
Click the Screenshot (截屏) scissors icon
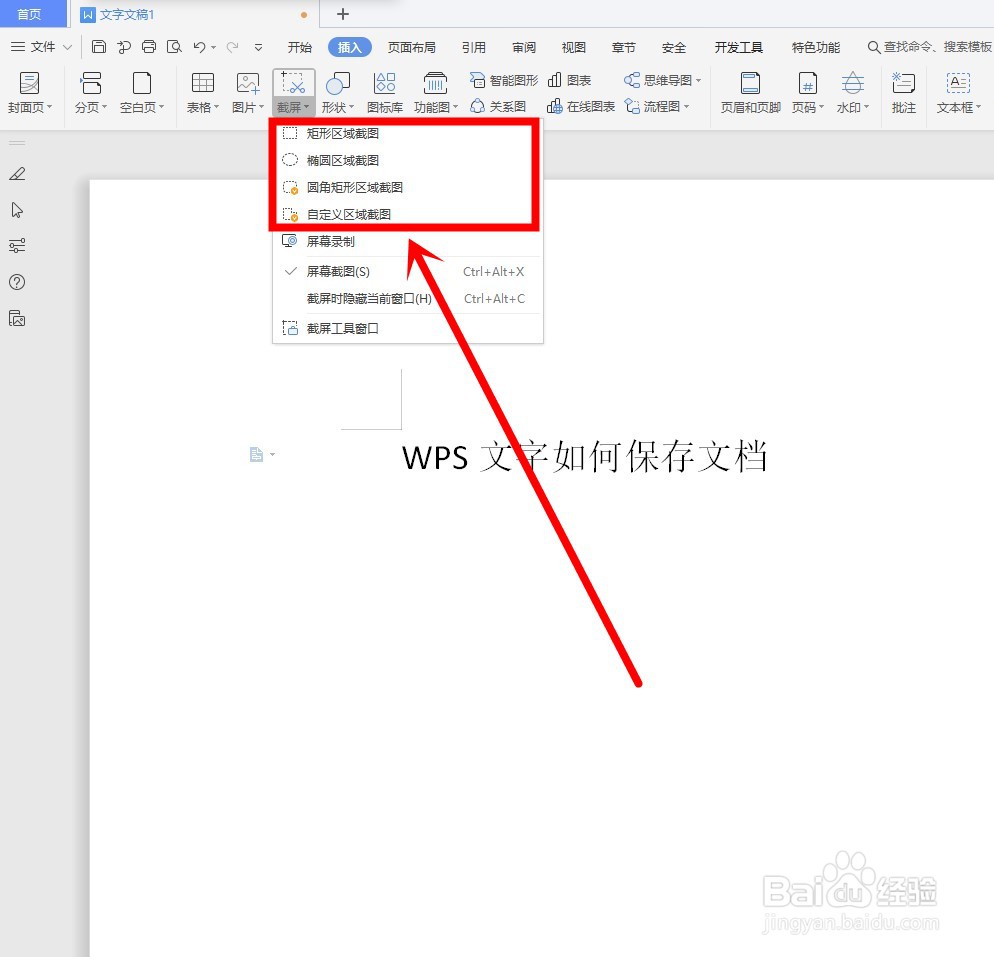pos(293,83)
